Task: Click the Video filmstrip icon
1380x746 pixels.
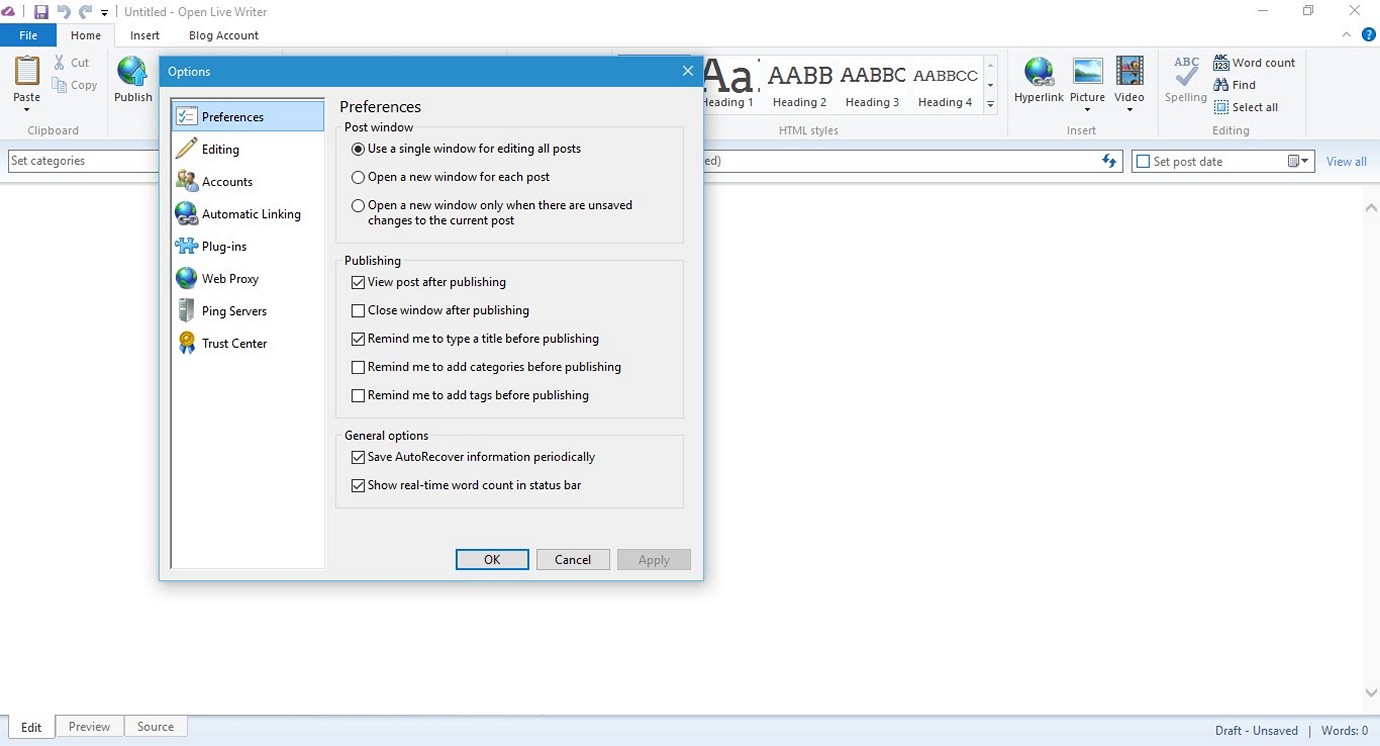Action: pyautogui.click(x=1129, y=72)
